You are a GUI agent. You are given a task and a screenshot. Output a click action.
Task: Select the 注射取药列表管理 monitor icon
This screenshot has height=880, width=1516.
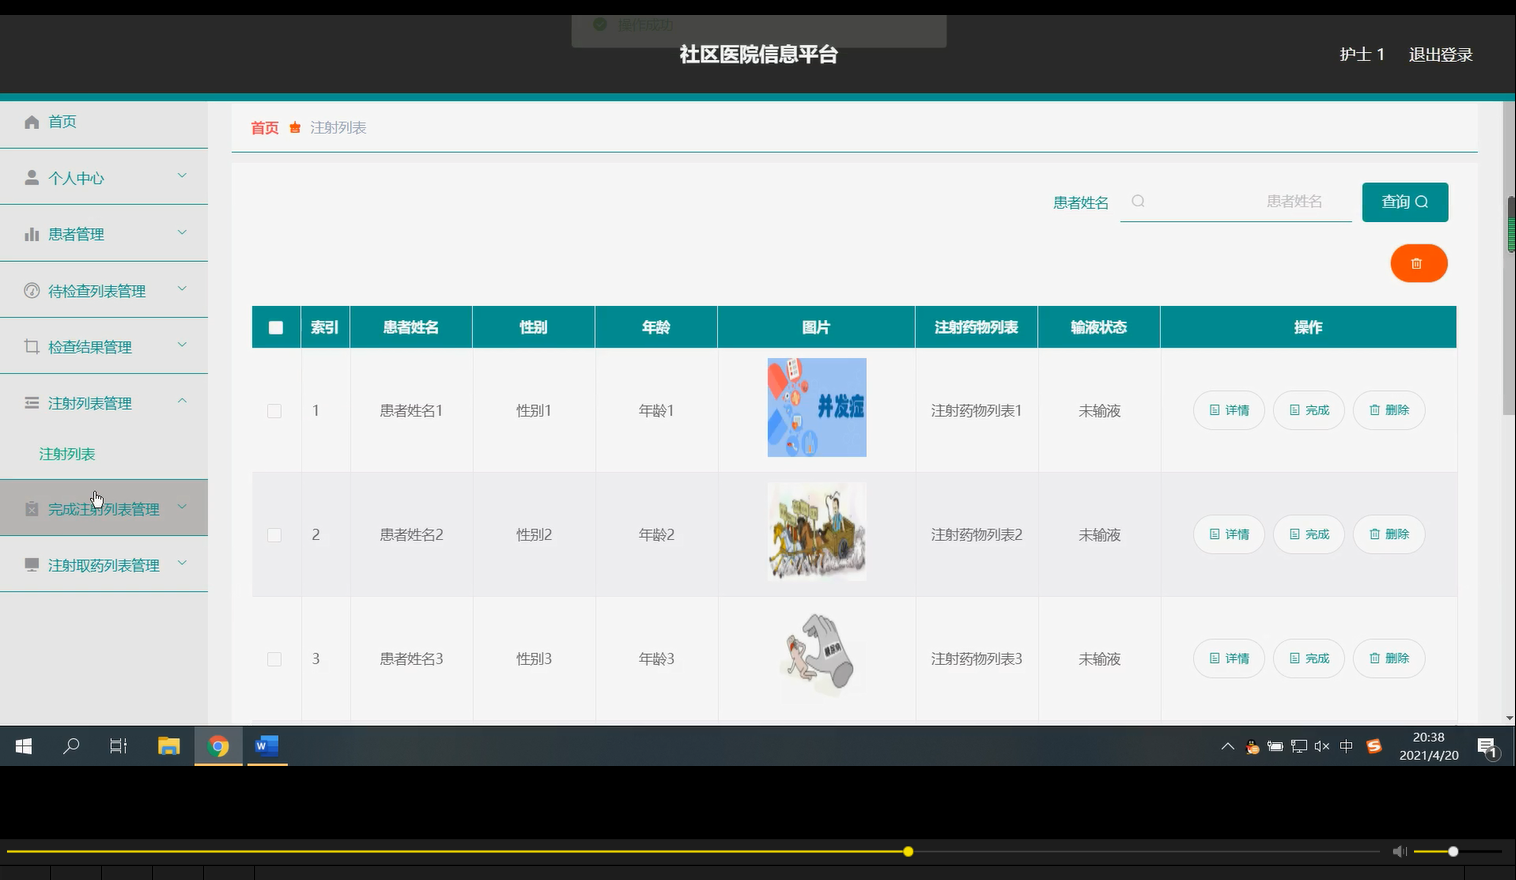(x=31, y=564)
